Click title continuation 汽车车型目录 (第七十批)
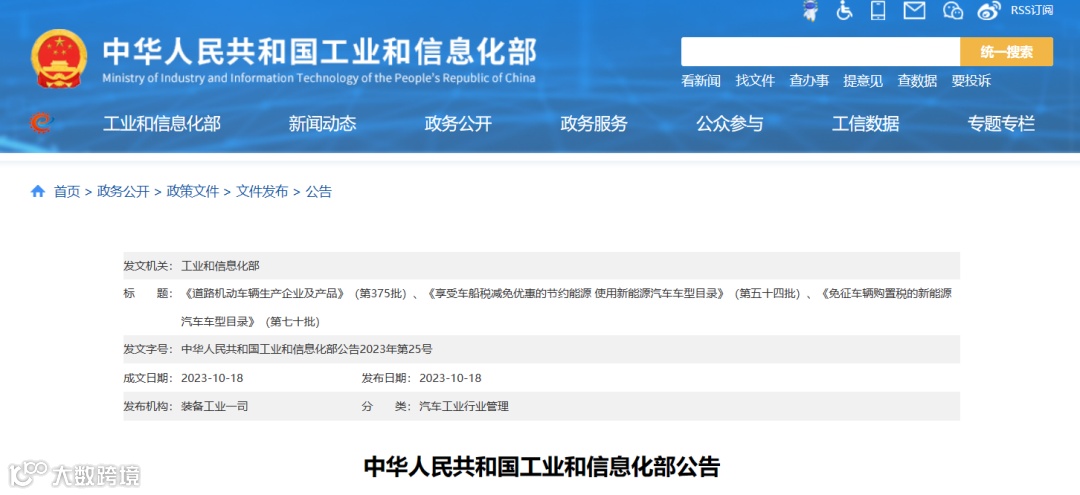Image resolution: width=1080 pixels, height=495 pixels. point(250,322)
